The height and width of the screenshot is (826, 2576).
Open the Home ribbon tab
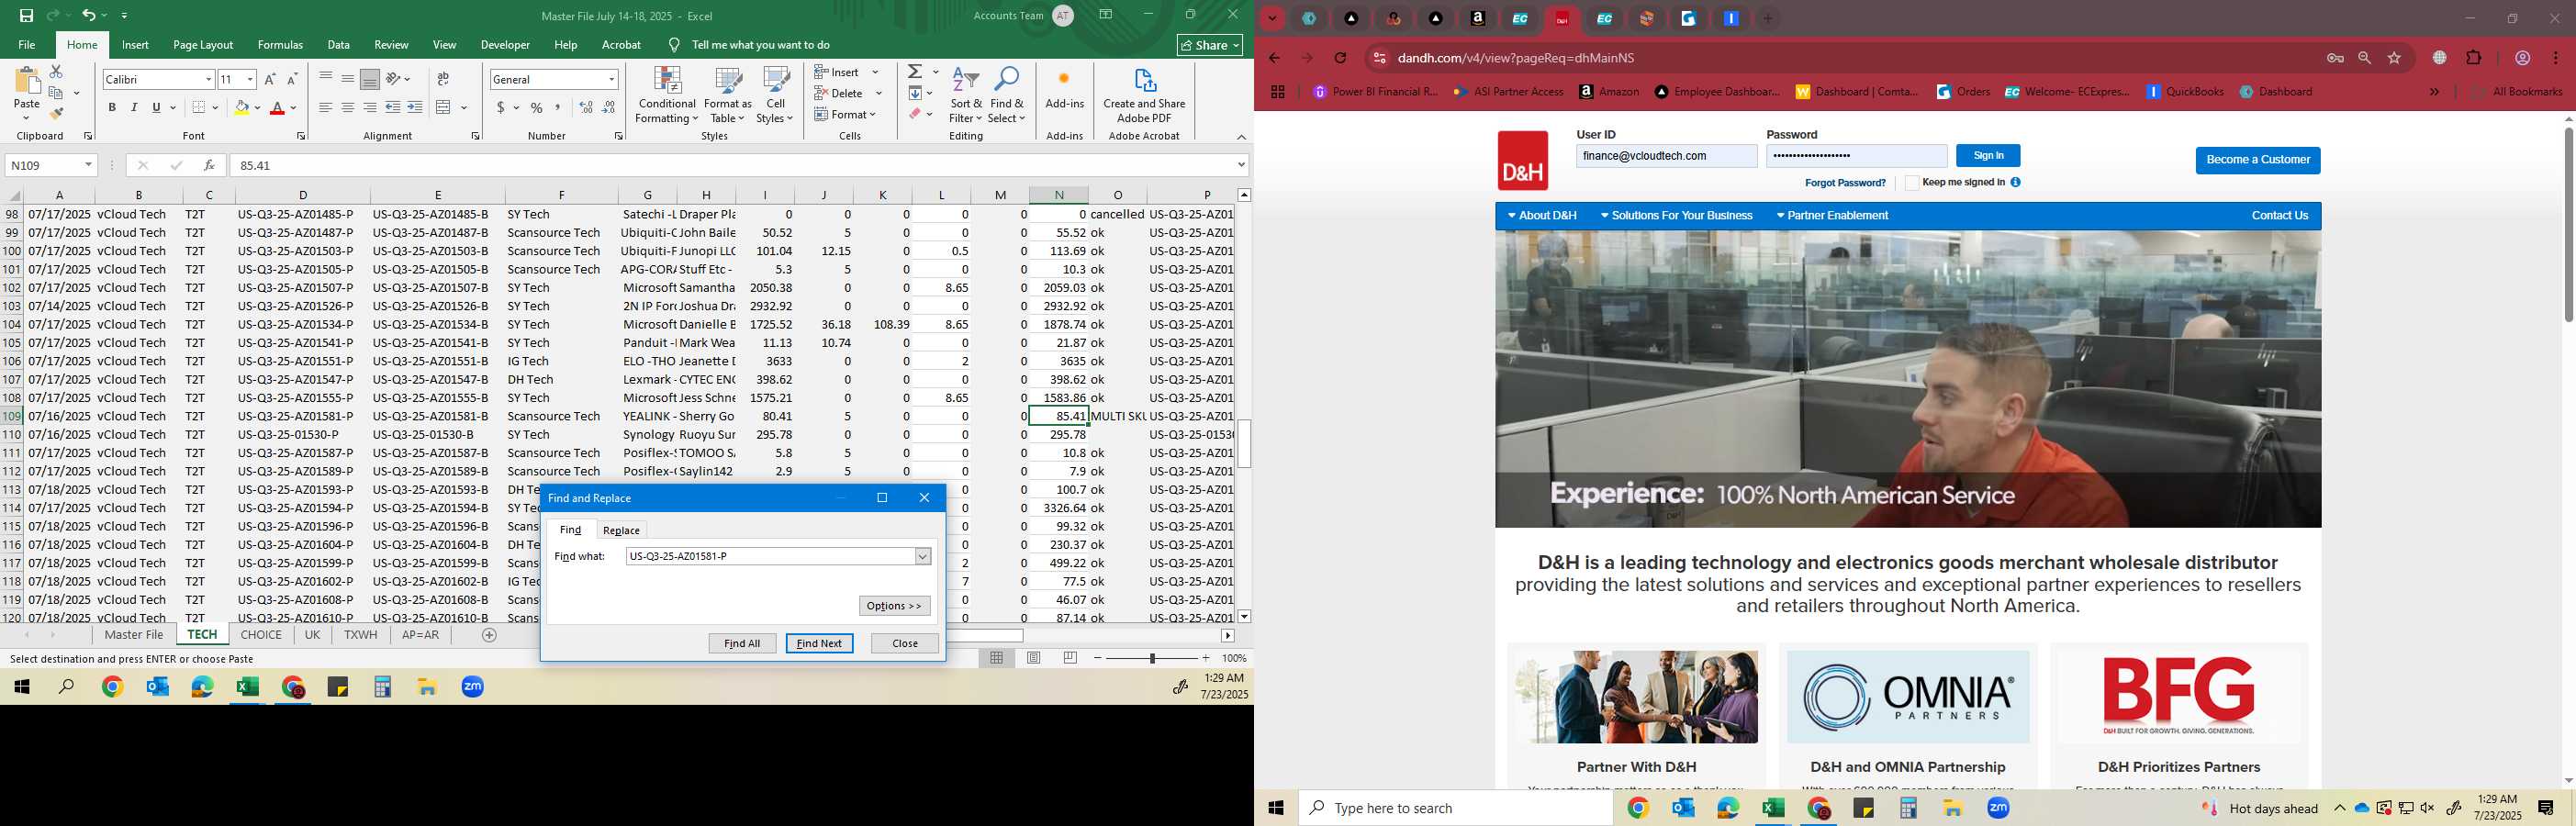tap(82, 45)
